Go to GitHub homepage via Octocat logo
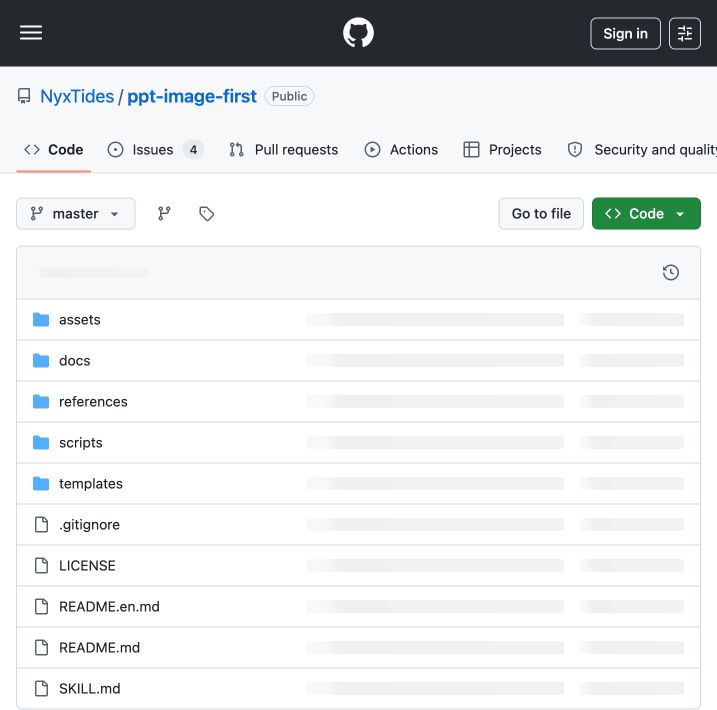This screenshot has height=710, width=717. tap(358, 33)
